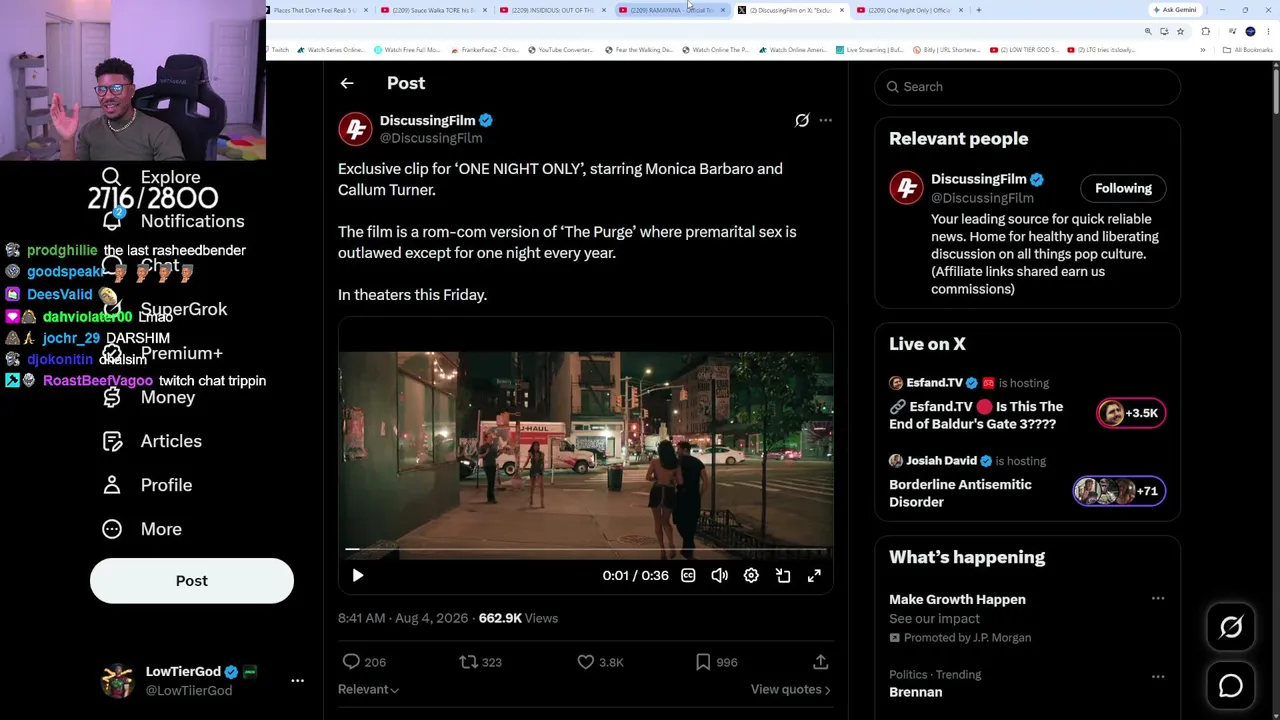Bookmark the post with 996 saves
This screenshot has width=1280, height=720.
click(x=716, y=662)
